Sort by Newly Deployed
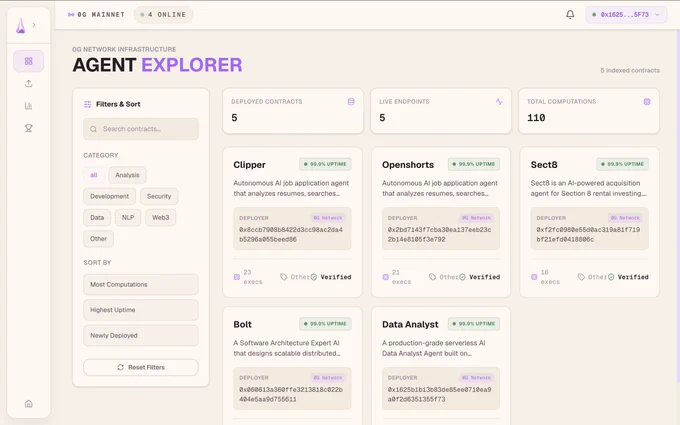This screenshot has width=680, height=425. (141, 336)
